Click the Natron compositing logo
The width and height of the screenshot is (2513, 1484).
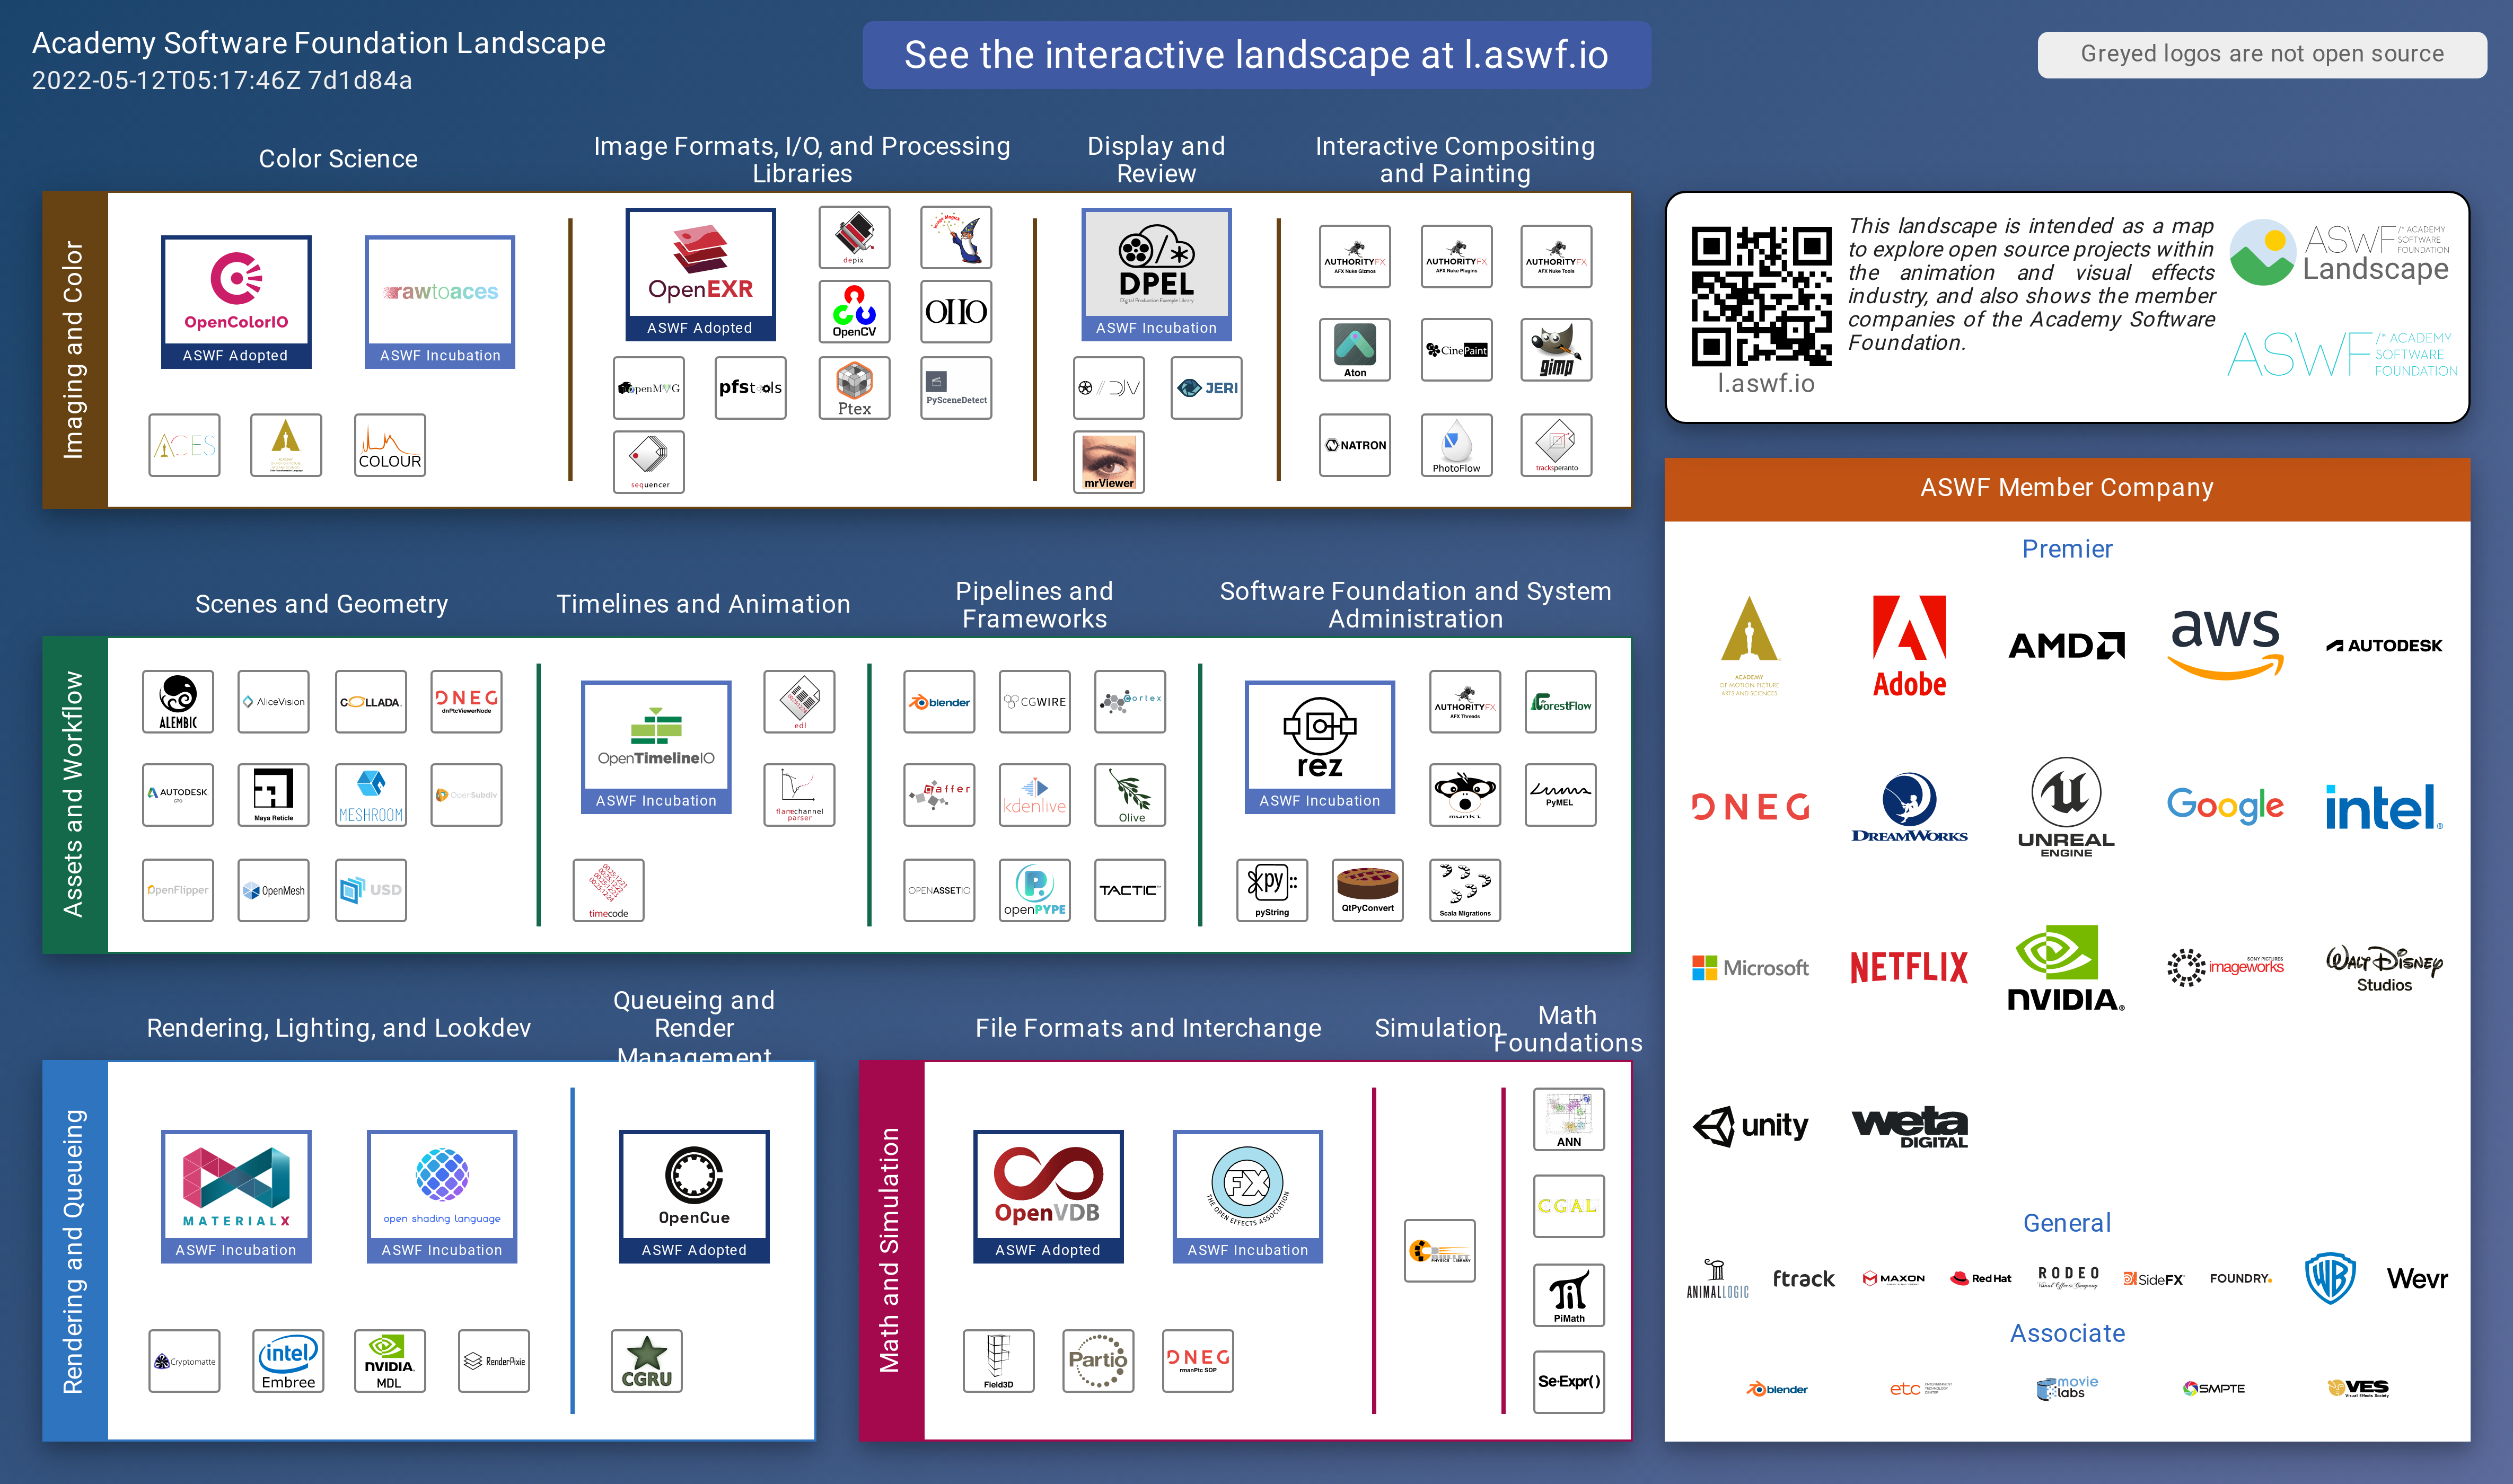coord(1355,445)
